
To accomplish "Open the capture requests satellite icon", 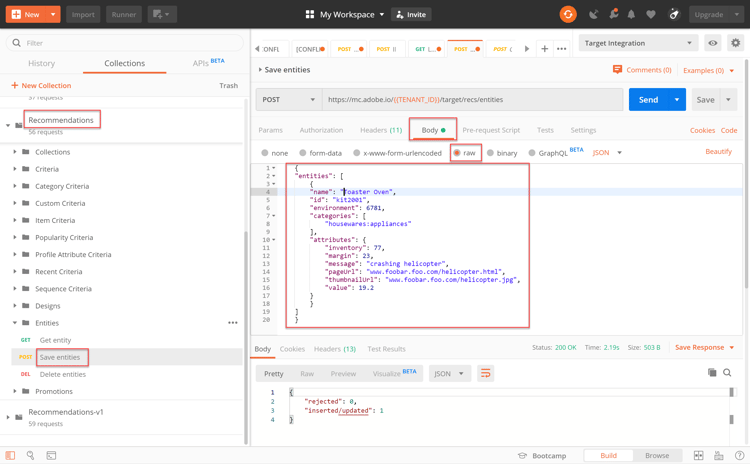I will (x=594, y=15).
